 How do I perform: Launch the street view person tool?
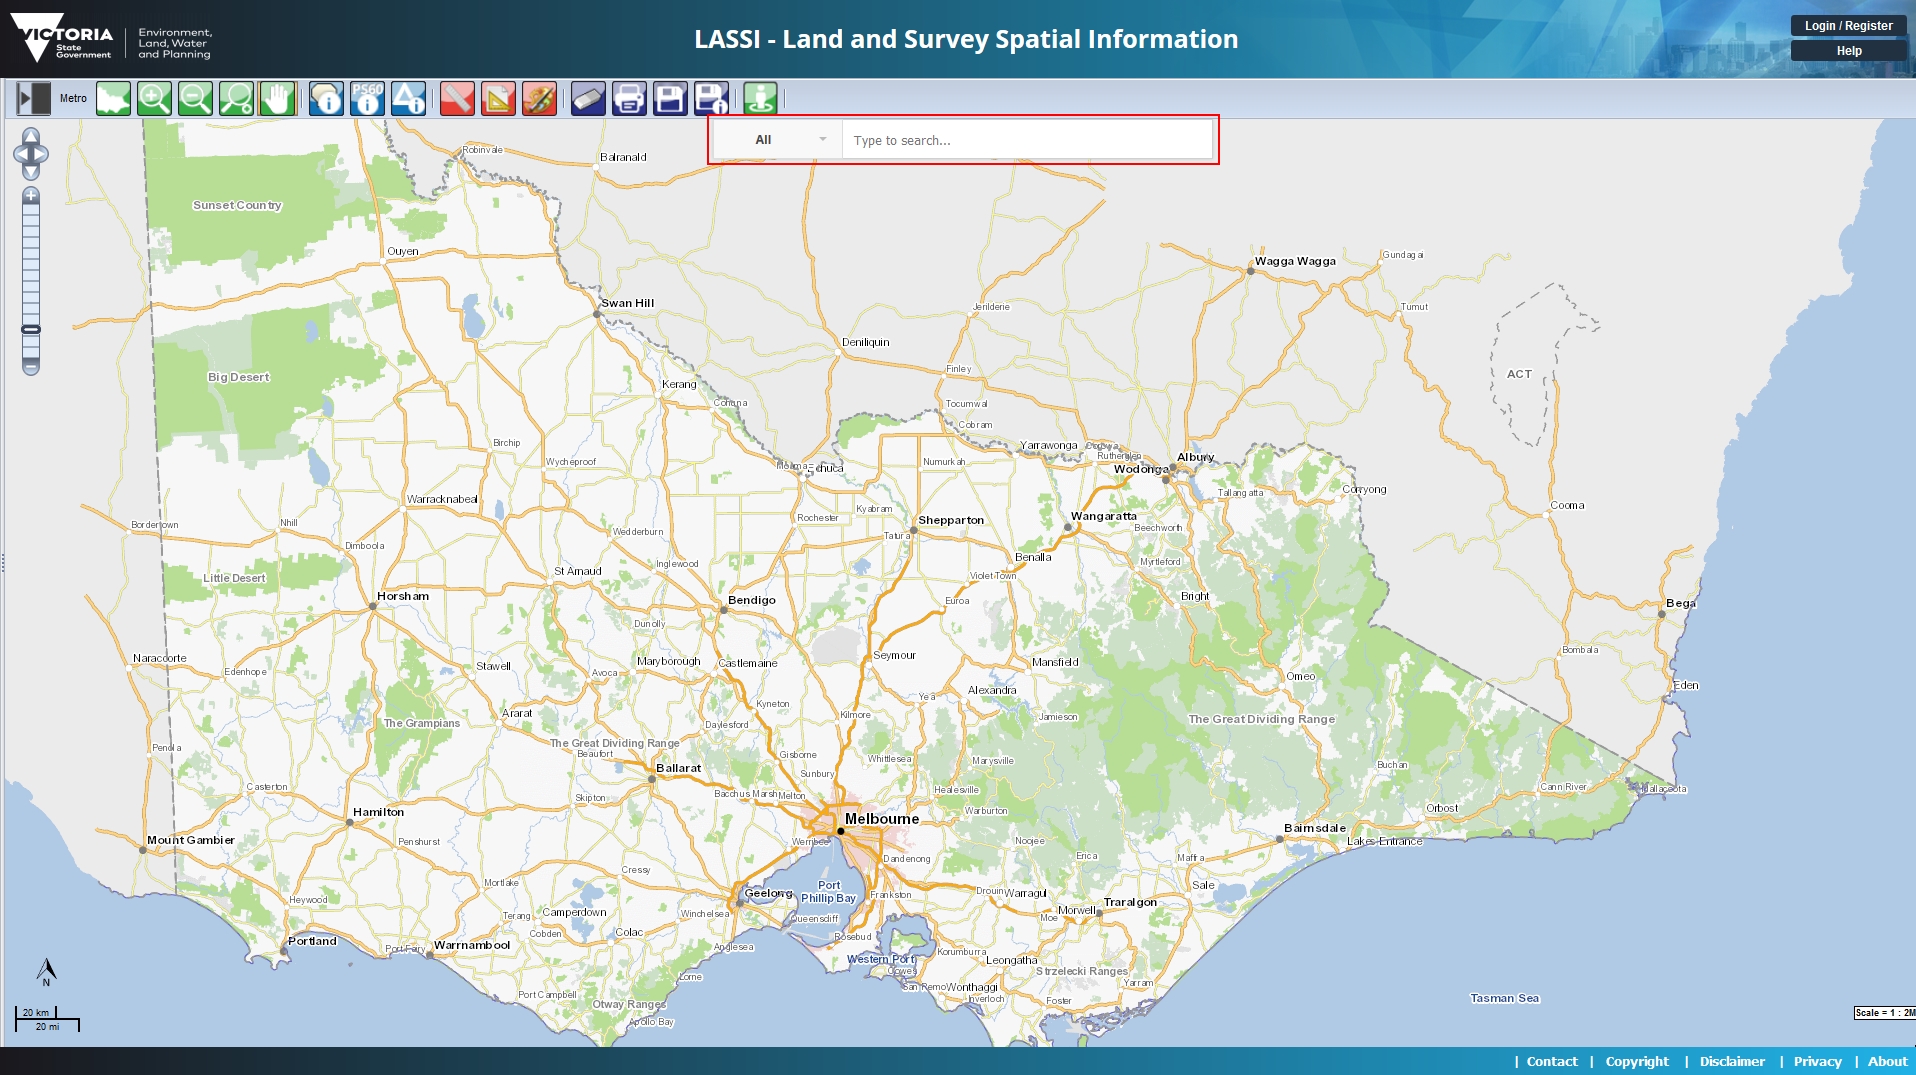point(762,98)
